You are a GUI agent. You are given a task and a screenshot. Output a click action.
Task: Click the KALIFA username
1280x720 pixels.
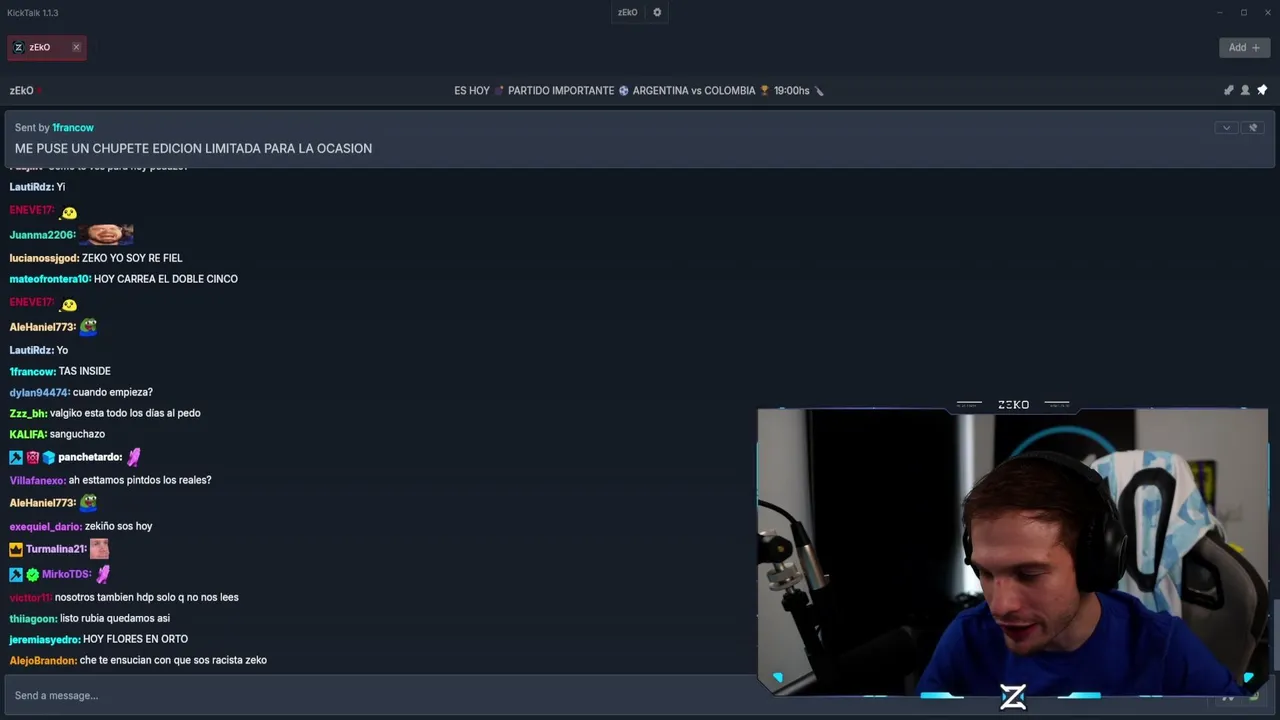[29, 434]
